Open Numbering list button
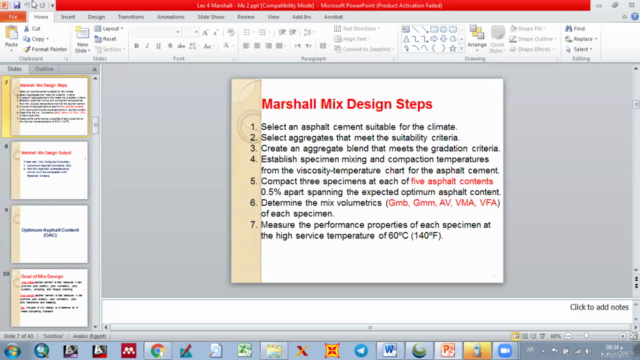640x360 pixels. pos(263,32)
